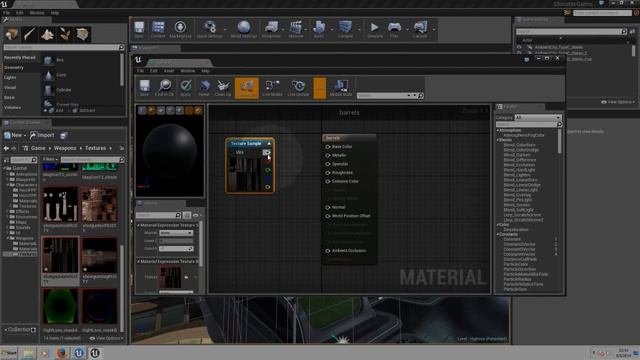Click Metallic input pin

tap(328, 155)
